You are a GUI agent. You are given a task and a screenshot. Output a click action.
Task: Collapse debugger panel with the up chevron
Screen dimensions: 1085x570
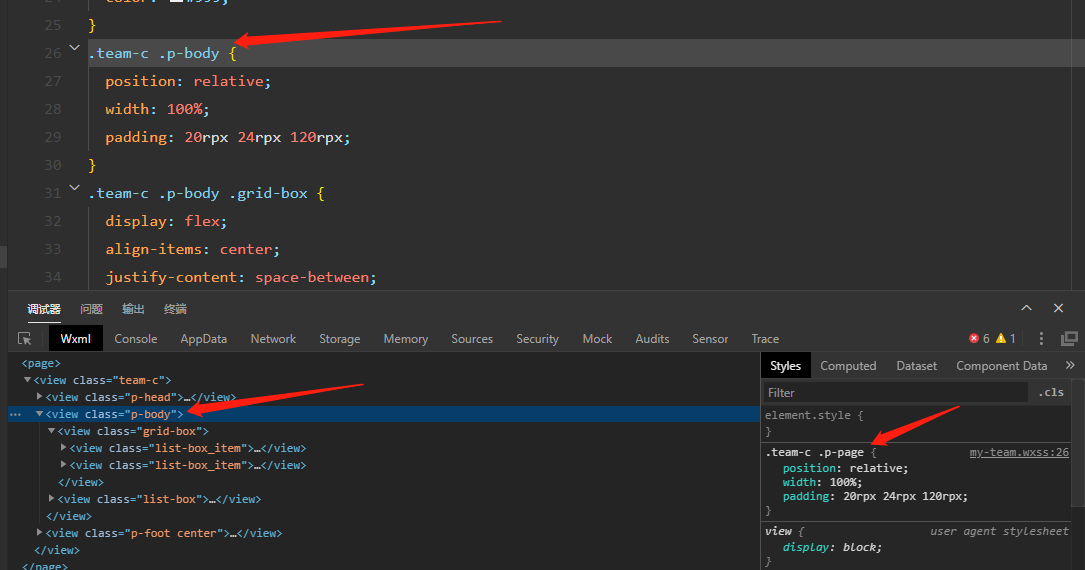[x=1026, y=308]
